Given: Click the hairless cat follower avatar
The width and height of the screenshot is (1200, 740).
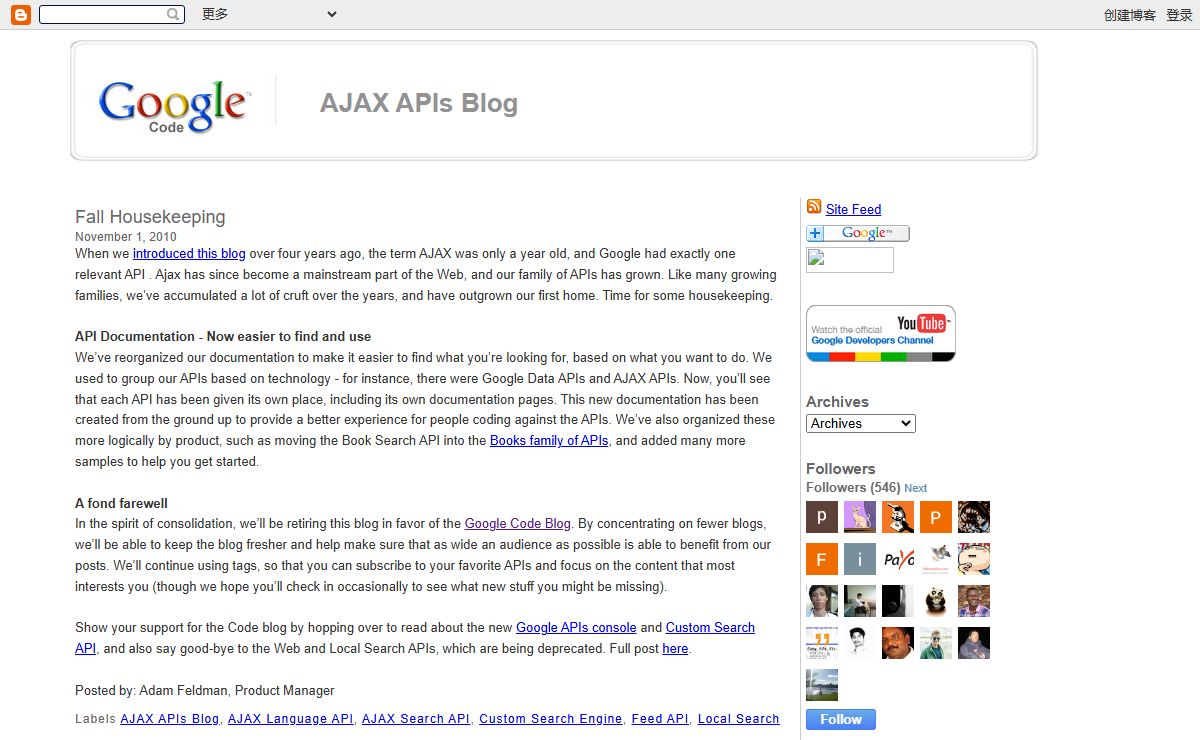Looking at the screenshot, I should [860, 517].
